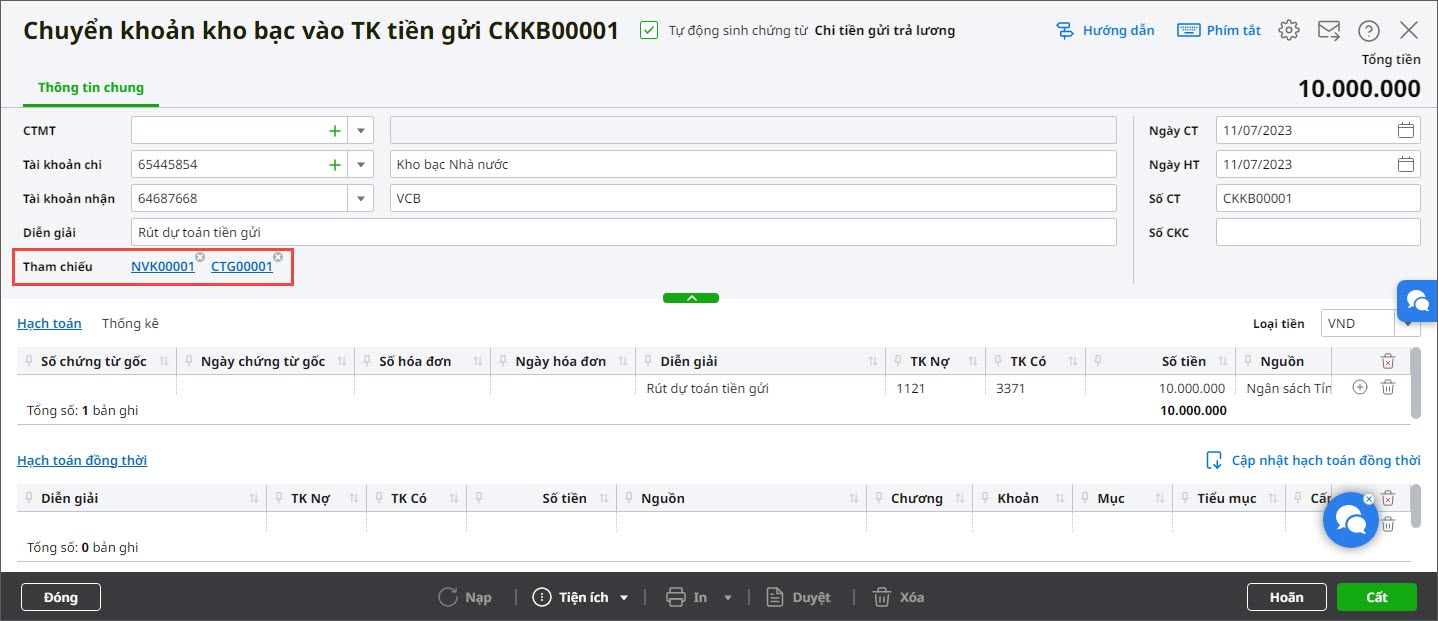
Task: Click trash icon in Hạch toán đồng thời header
Action: (1388, 497)
